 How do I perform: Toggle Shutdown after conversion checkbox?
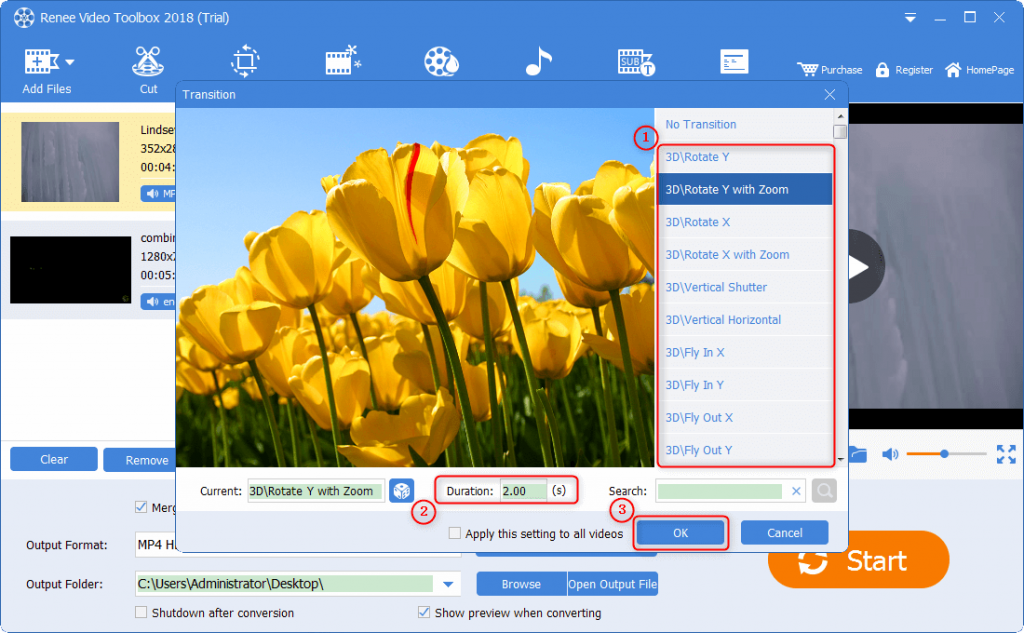tap(141, 612)
